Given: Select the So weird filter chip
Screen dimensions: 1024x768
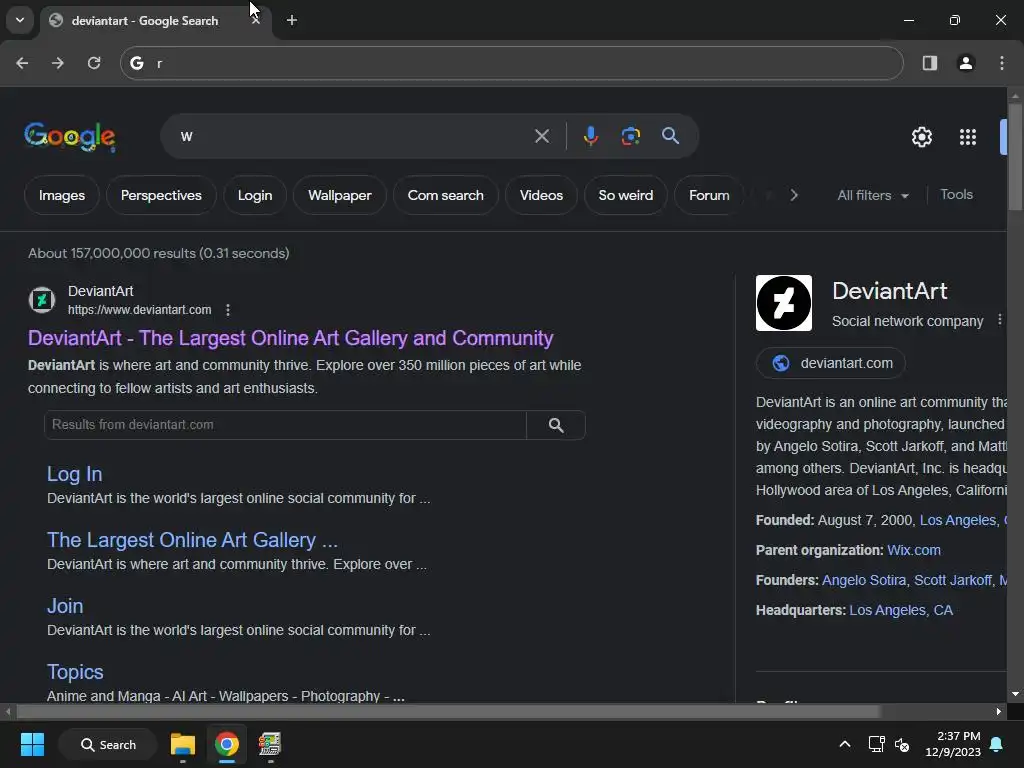Looking at the screenshot, I should coord(626,195).
